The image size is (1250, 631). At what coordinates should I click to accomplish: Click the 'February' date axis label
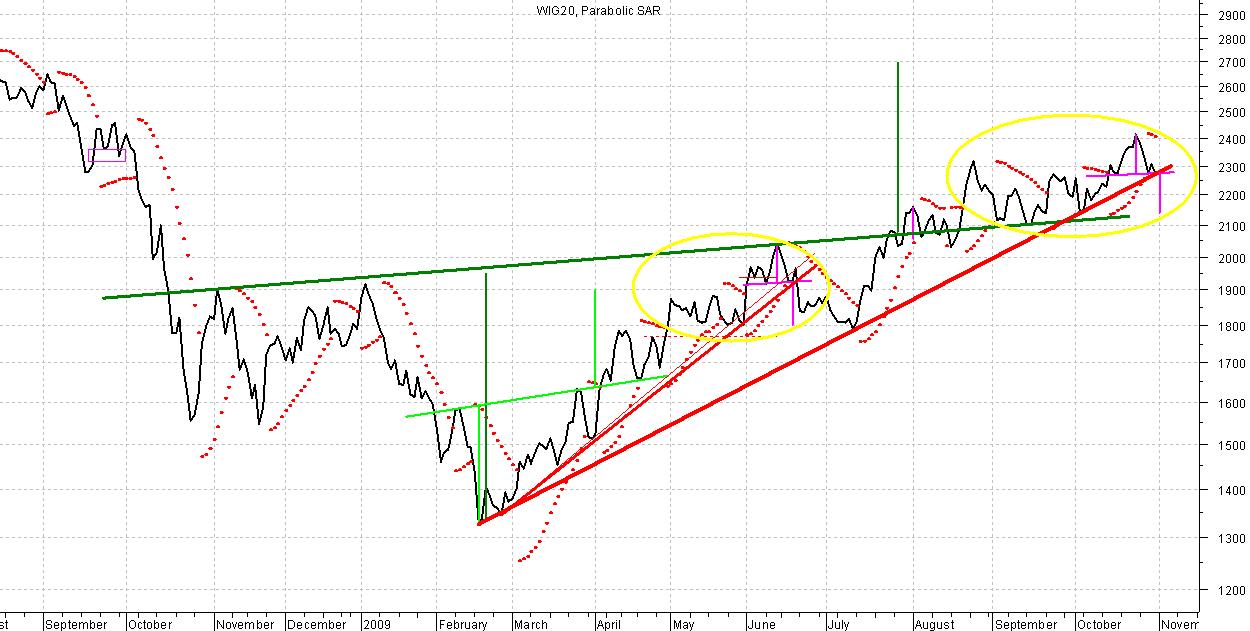click(461, 624)
